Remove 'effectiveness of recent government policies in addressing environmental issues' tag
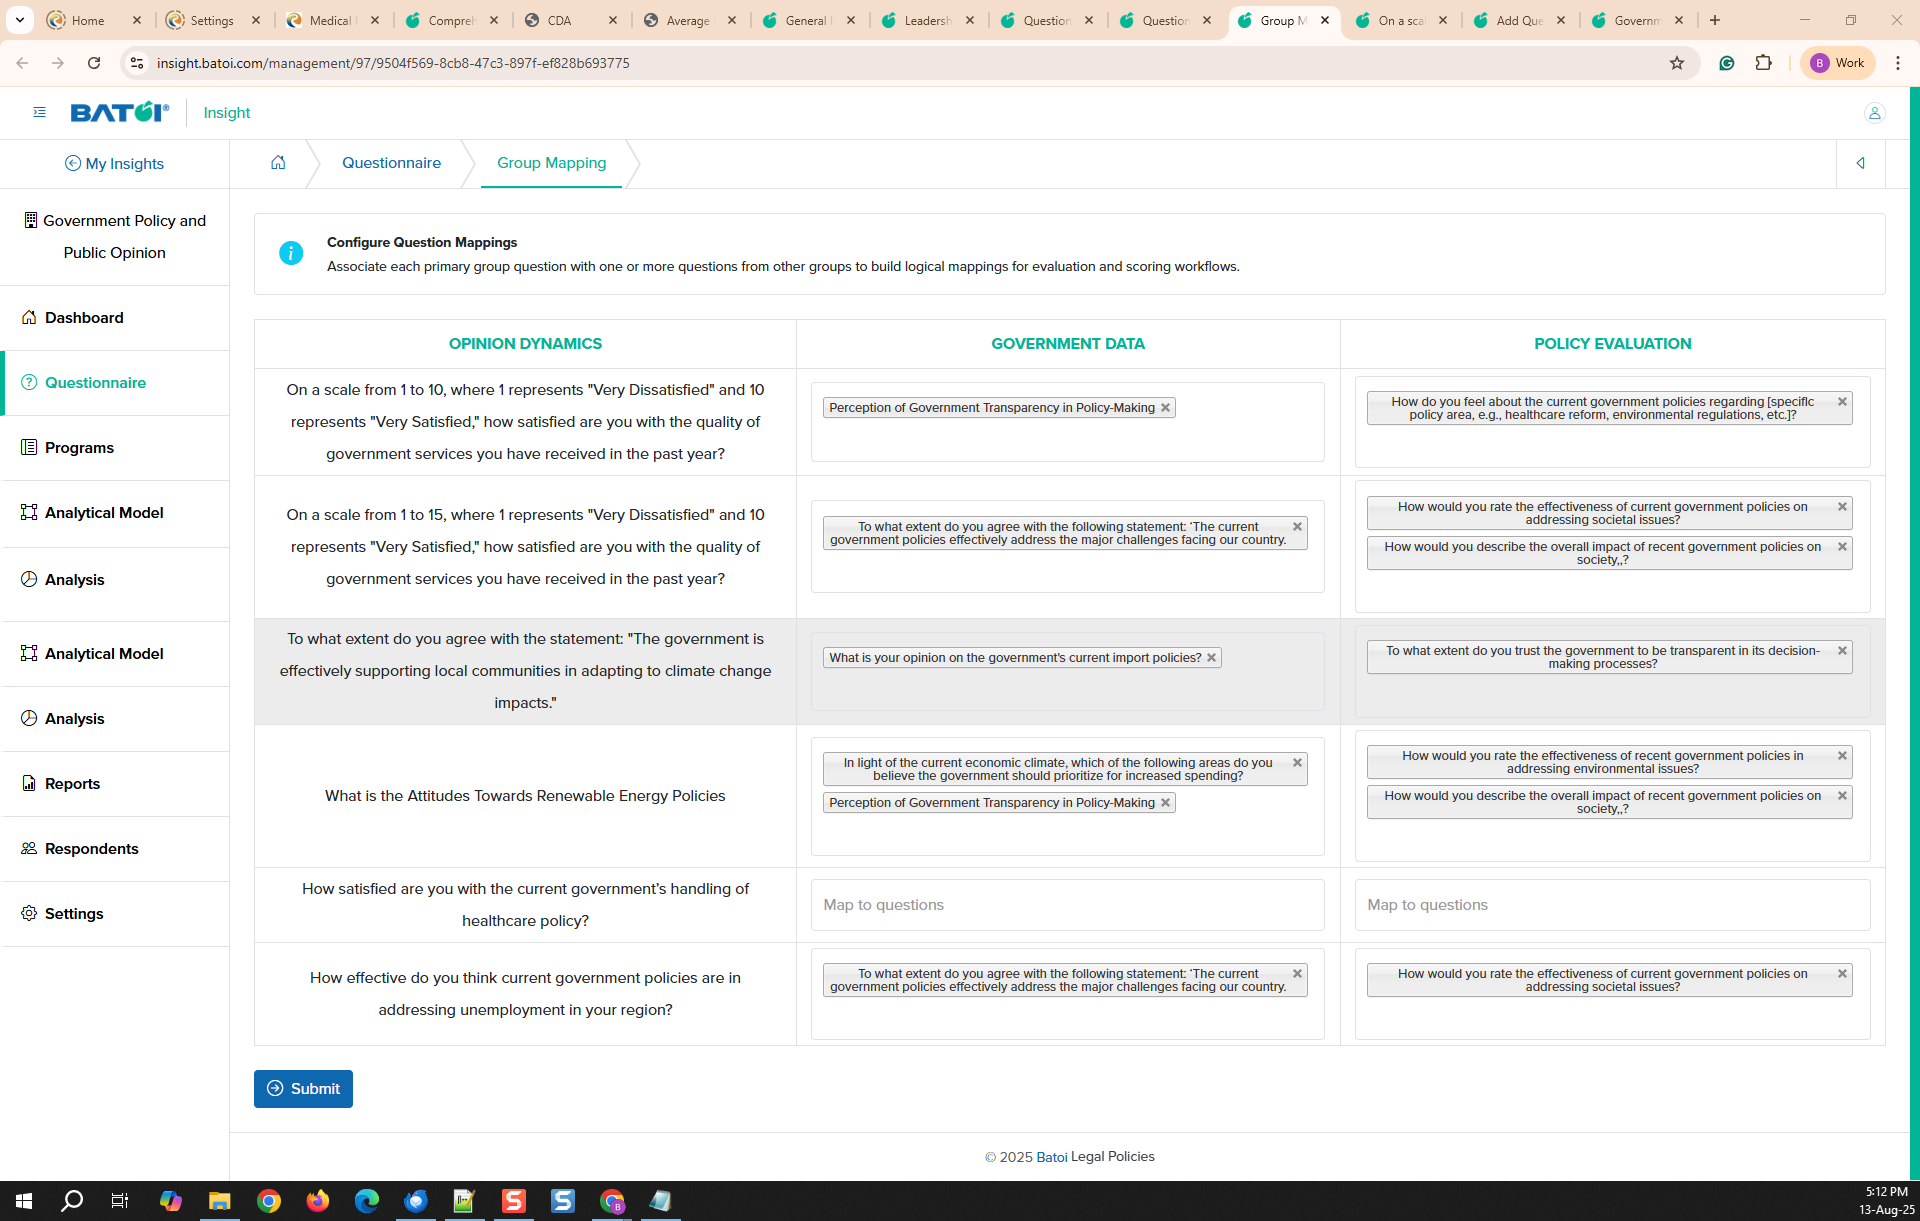Screen dimensions: 1920x1221 tap(1842, 756)
